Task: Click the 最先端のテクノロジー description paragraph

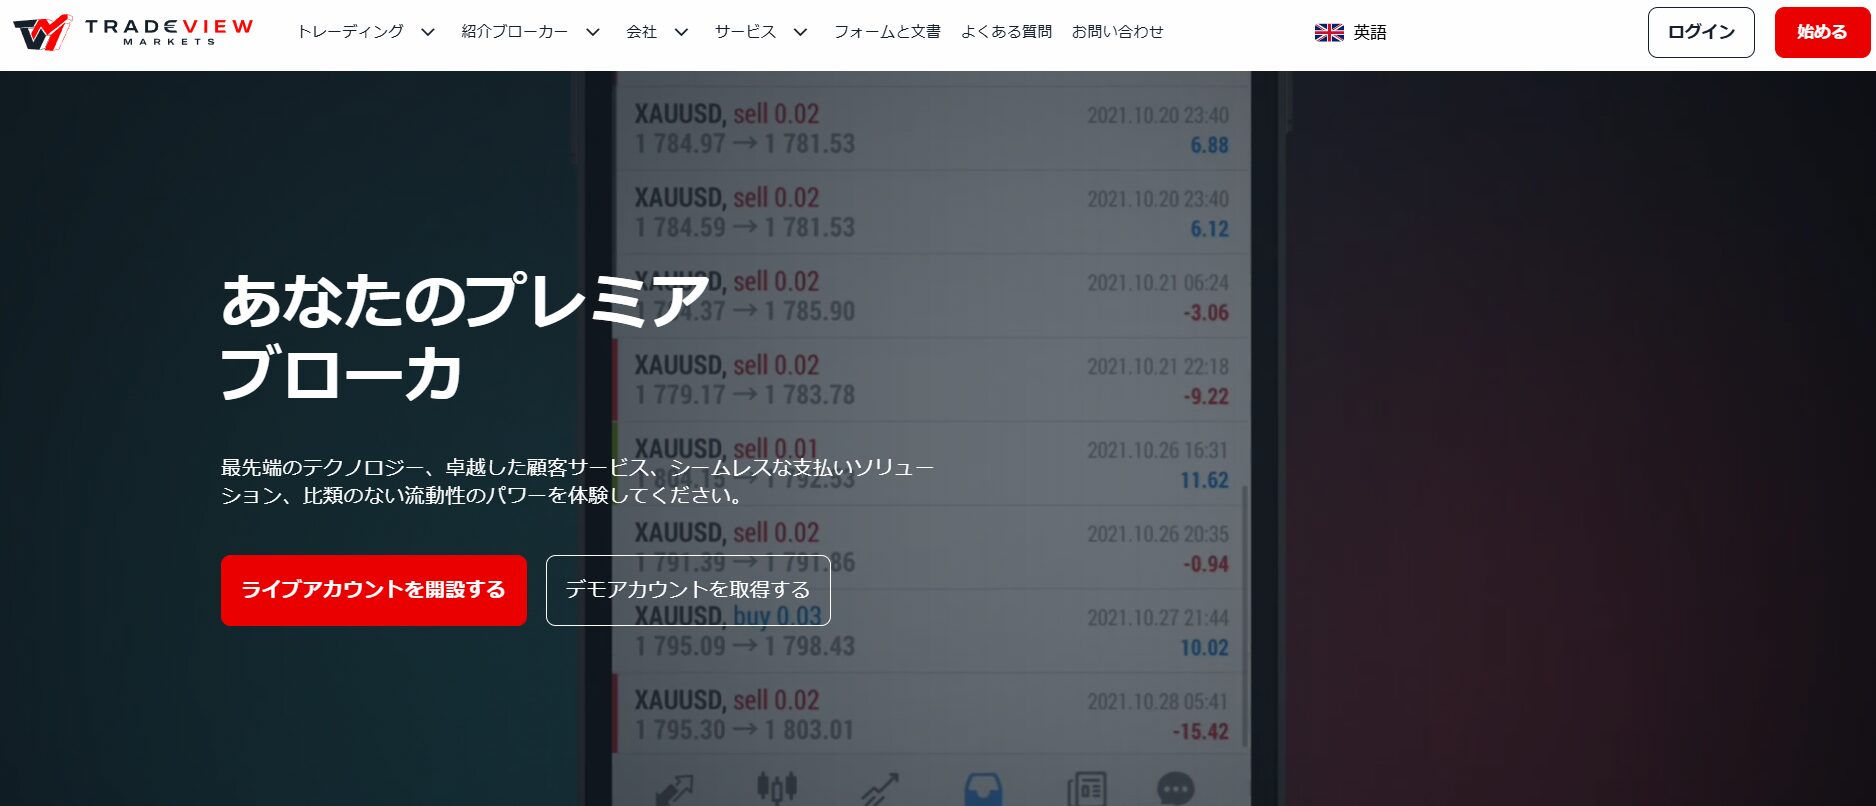Action: point(577,481)
